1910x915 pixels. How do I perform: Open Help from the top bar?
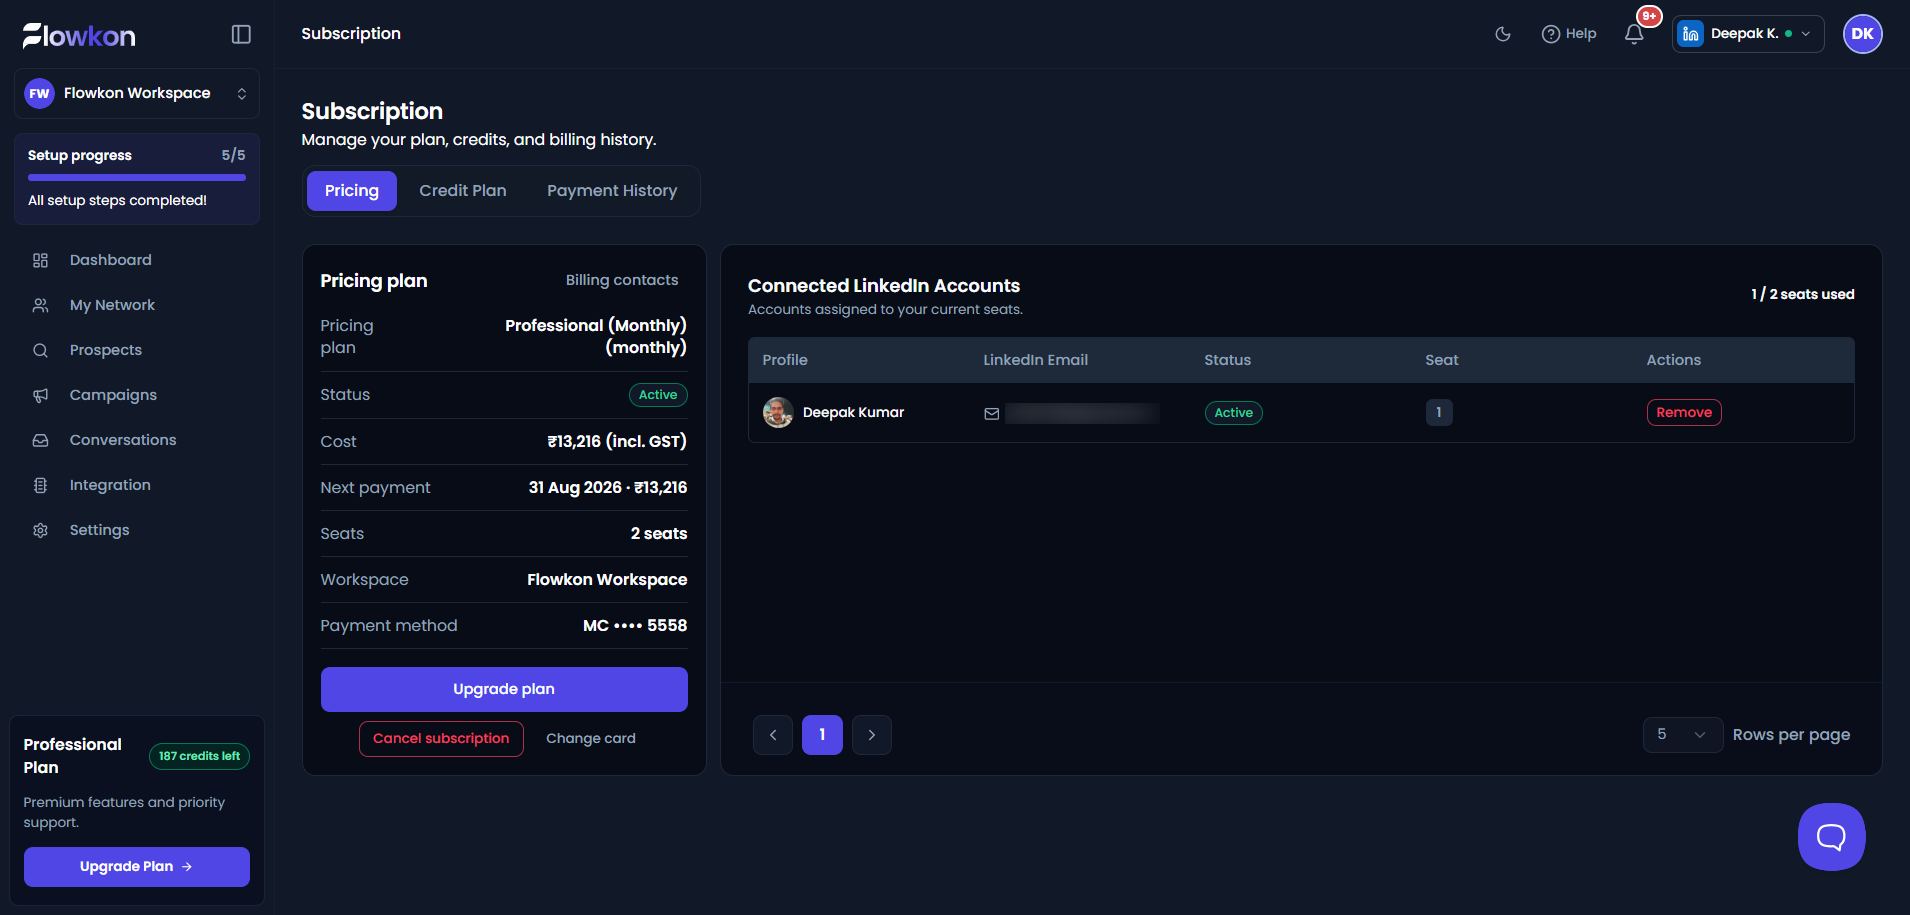pyautogui.click(x=1569, y=34)
